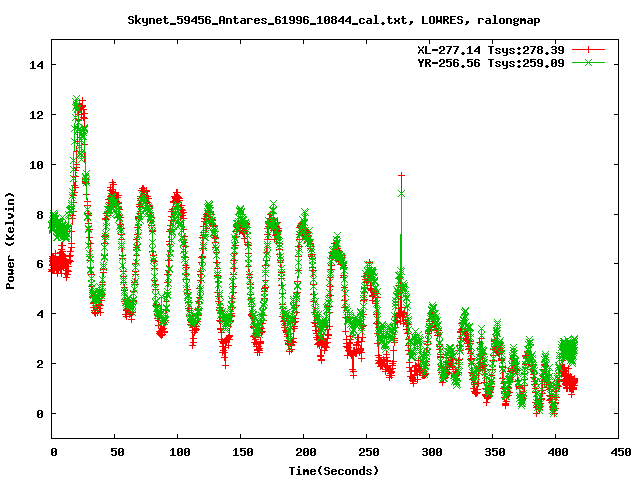Click the green data cluster at plot's right end

pyautogui.click(x=569, y=350)
